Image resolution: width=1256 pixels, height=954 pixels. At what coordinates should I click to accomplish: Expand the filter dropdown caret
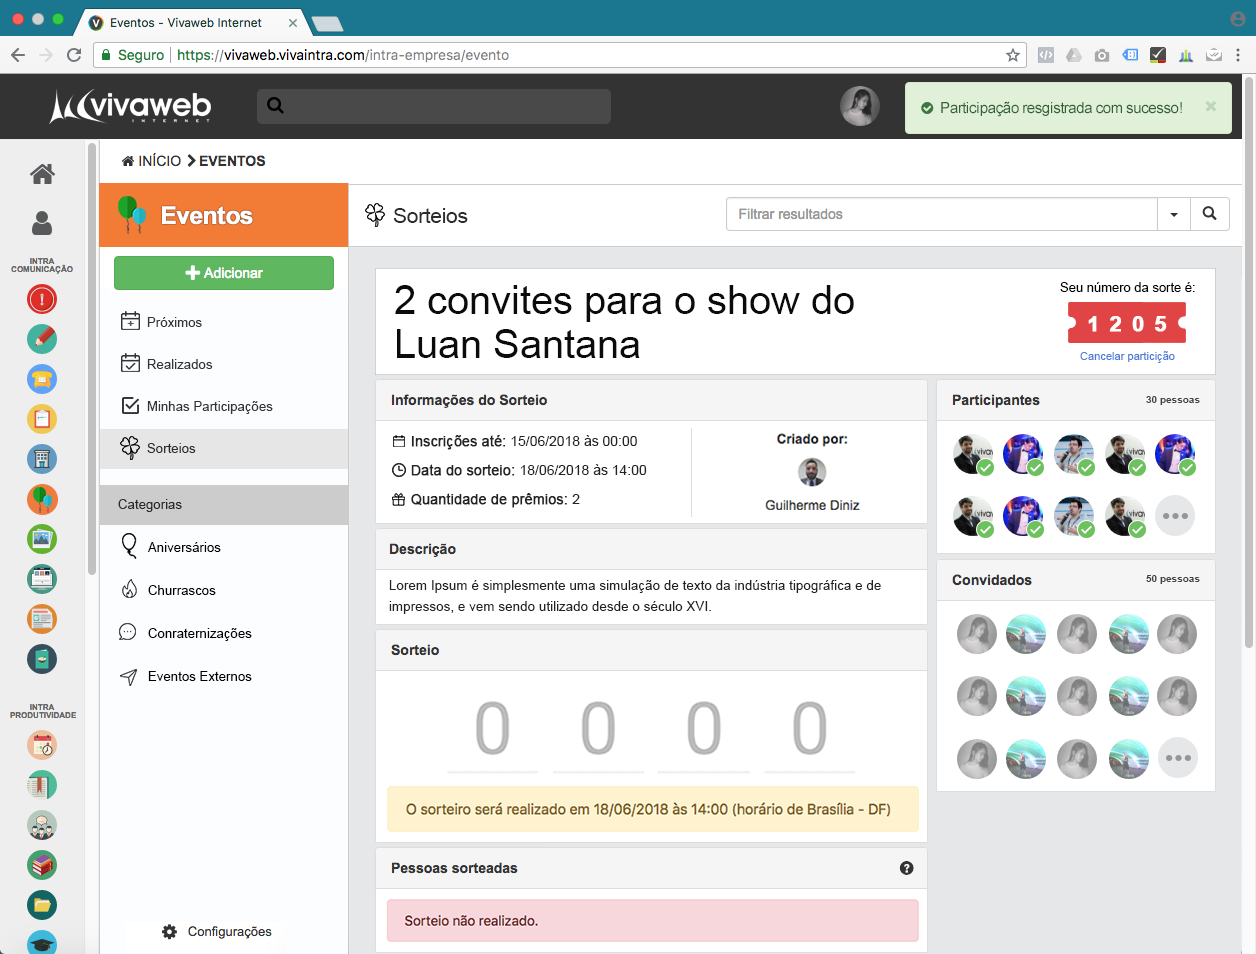tap(1173, 214)
